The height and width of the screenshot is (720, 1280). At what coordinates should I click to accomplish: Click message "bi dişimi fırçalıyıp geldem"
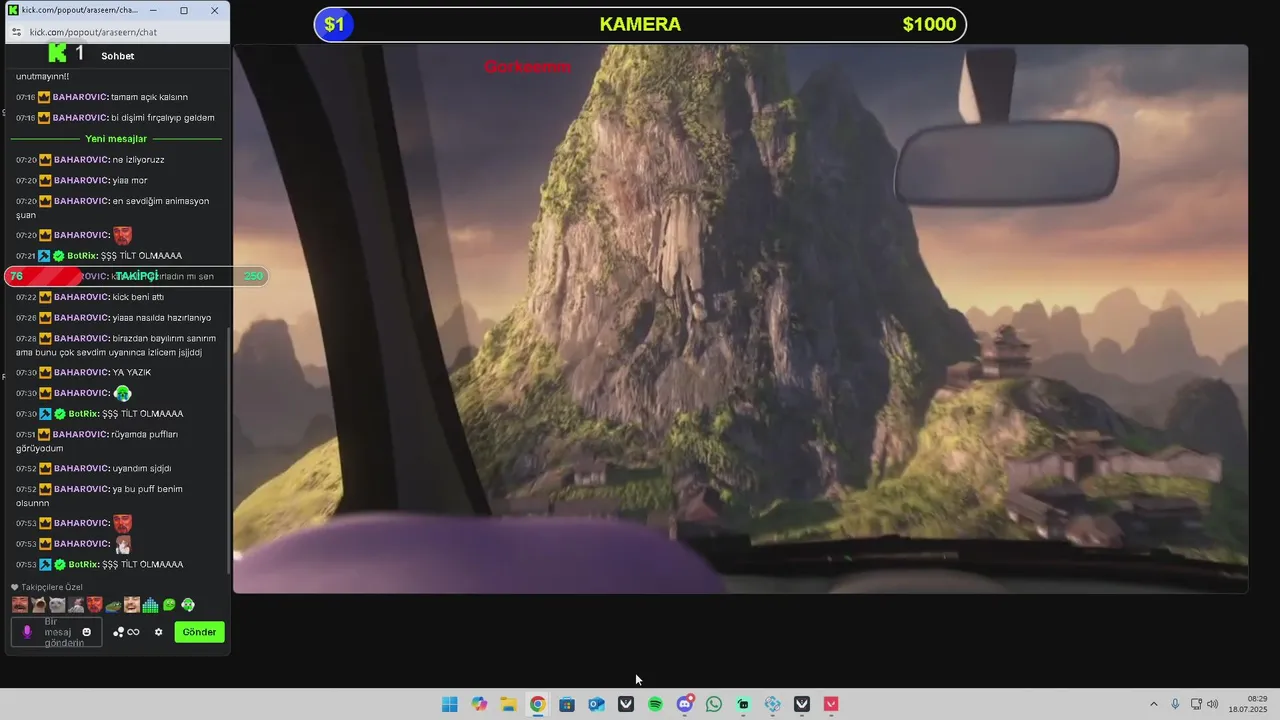coord(162,118)
